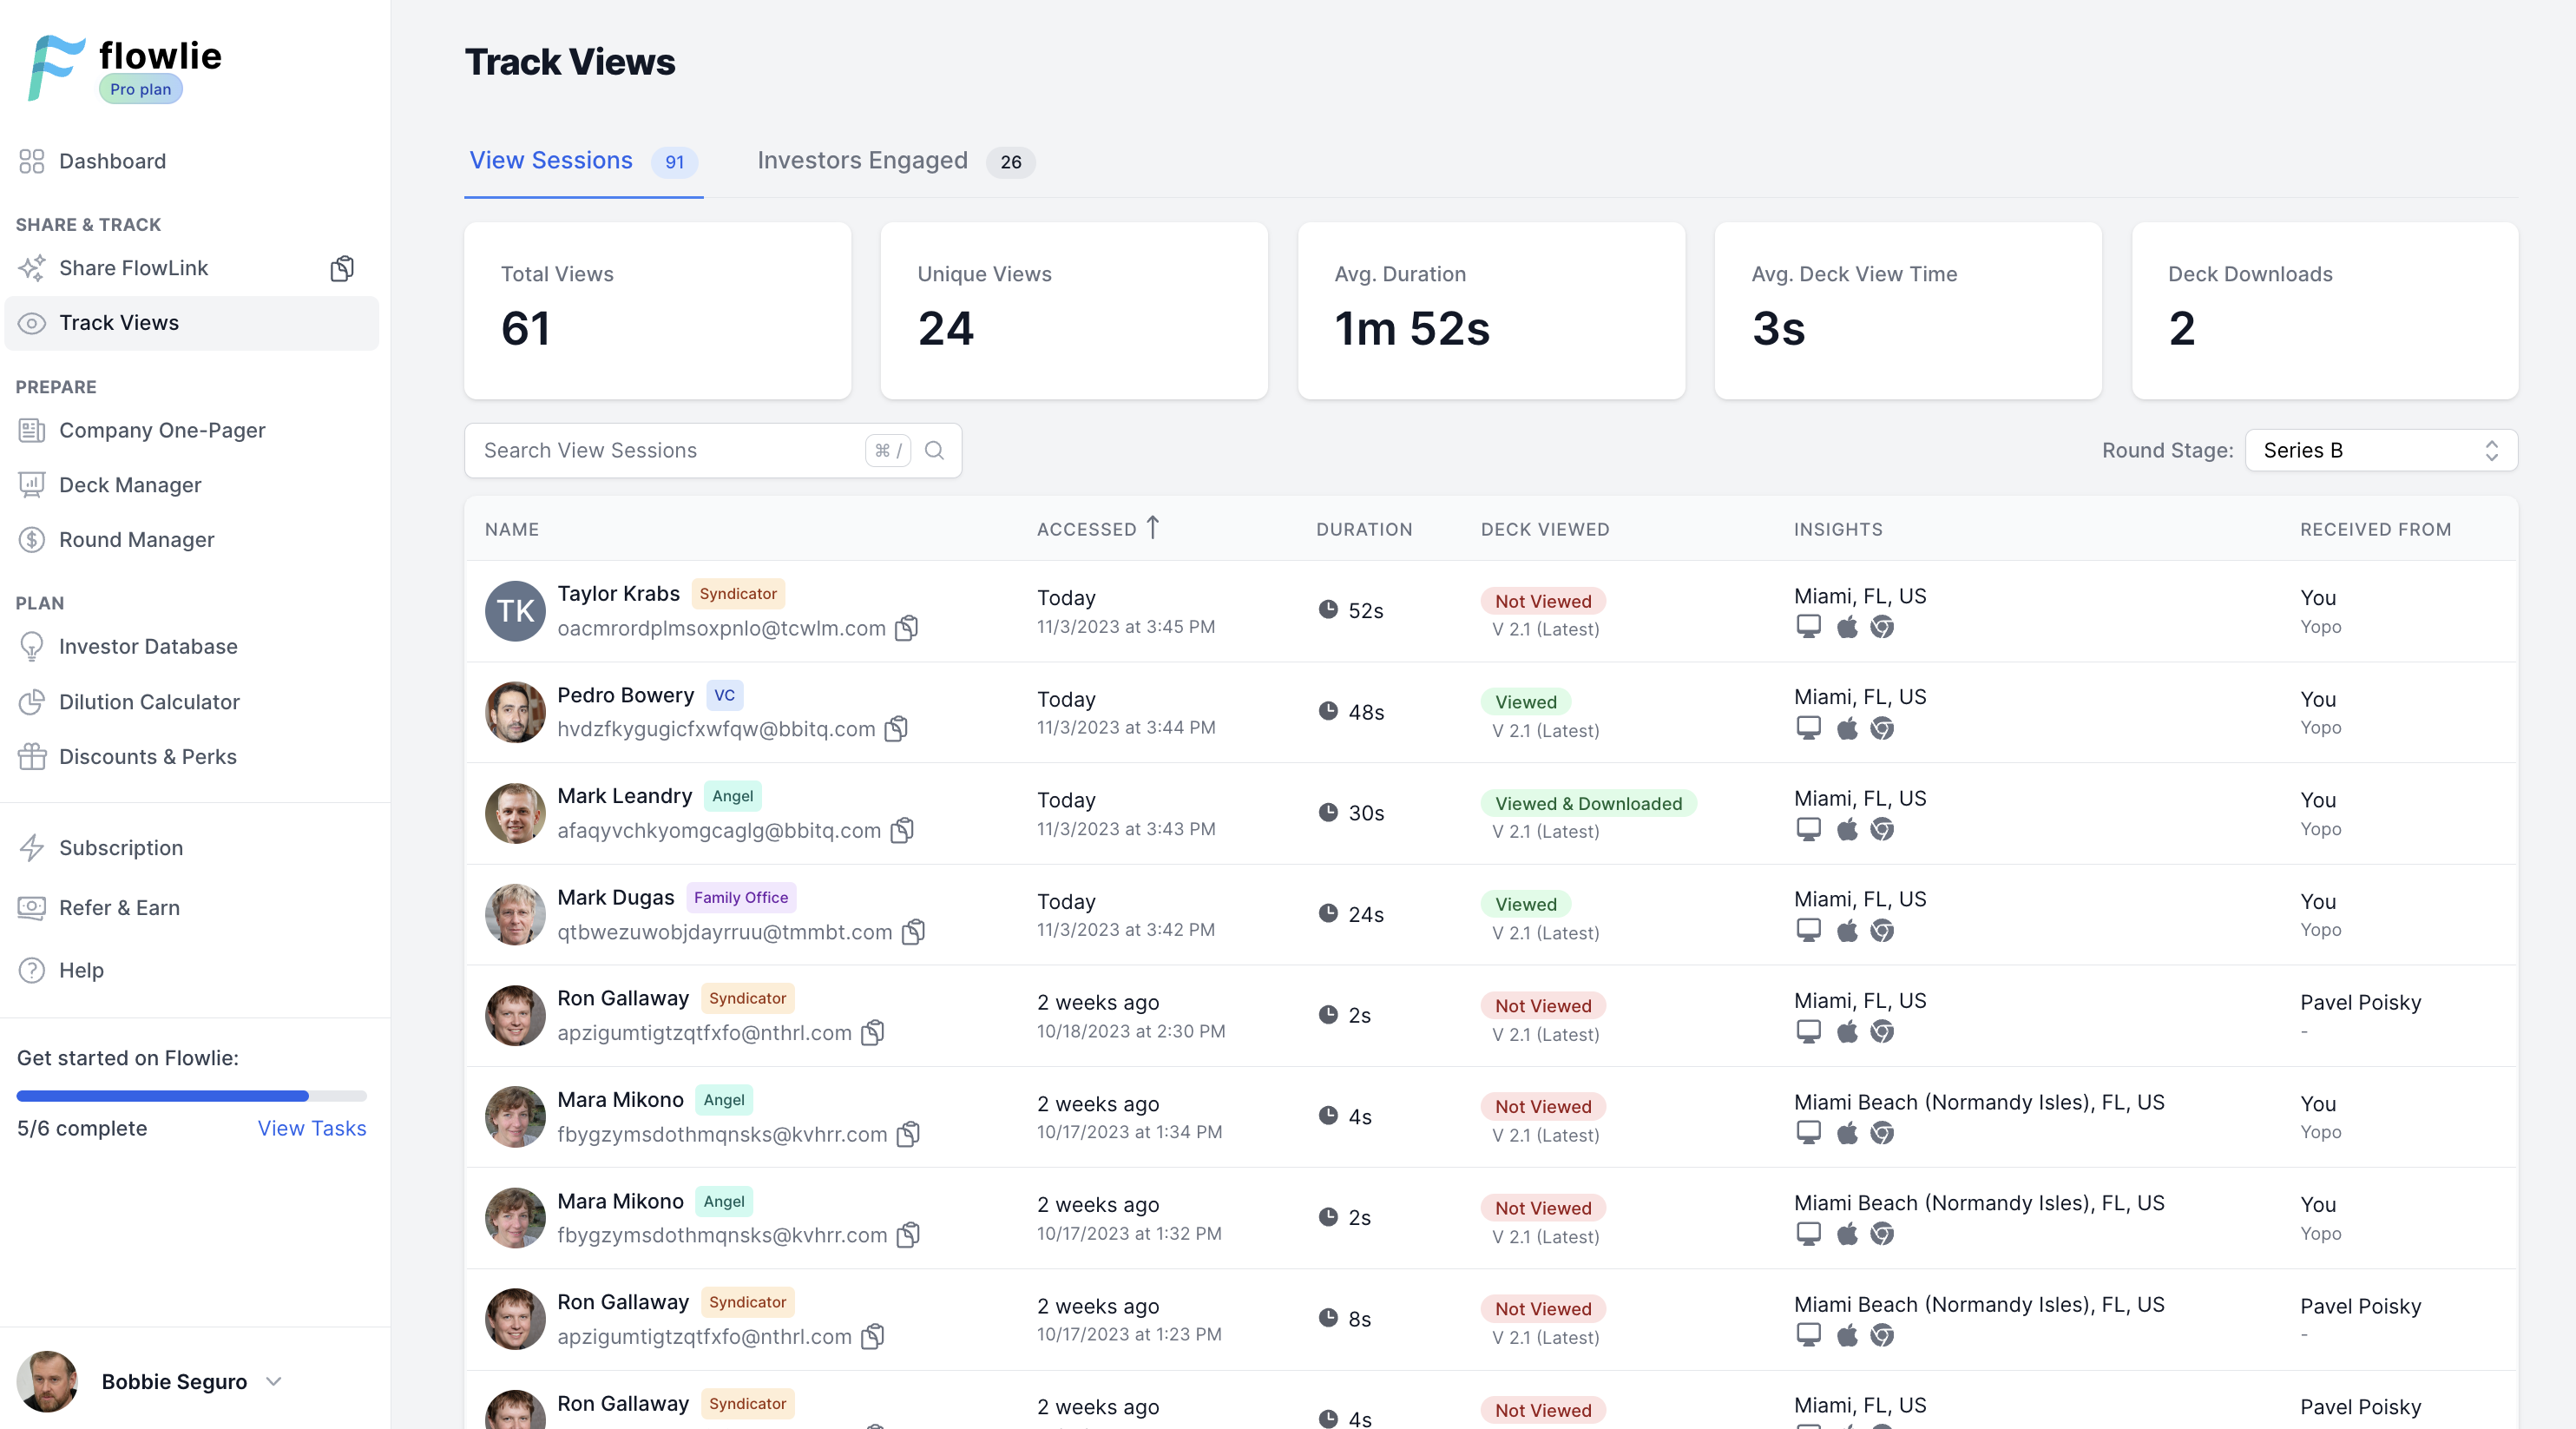Open the View Tasks link
The width and height of the screenshot is (2576, 1429).
pyautogui.click(x=311, y=1128)
